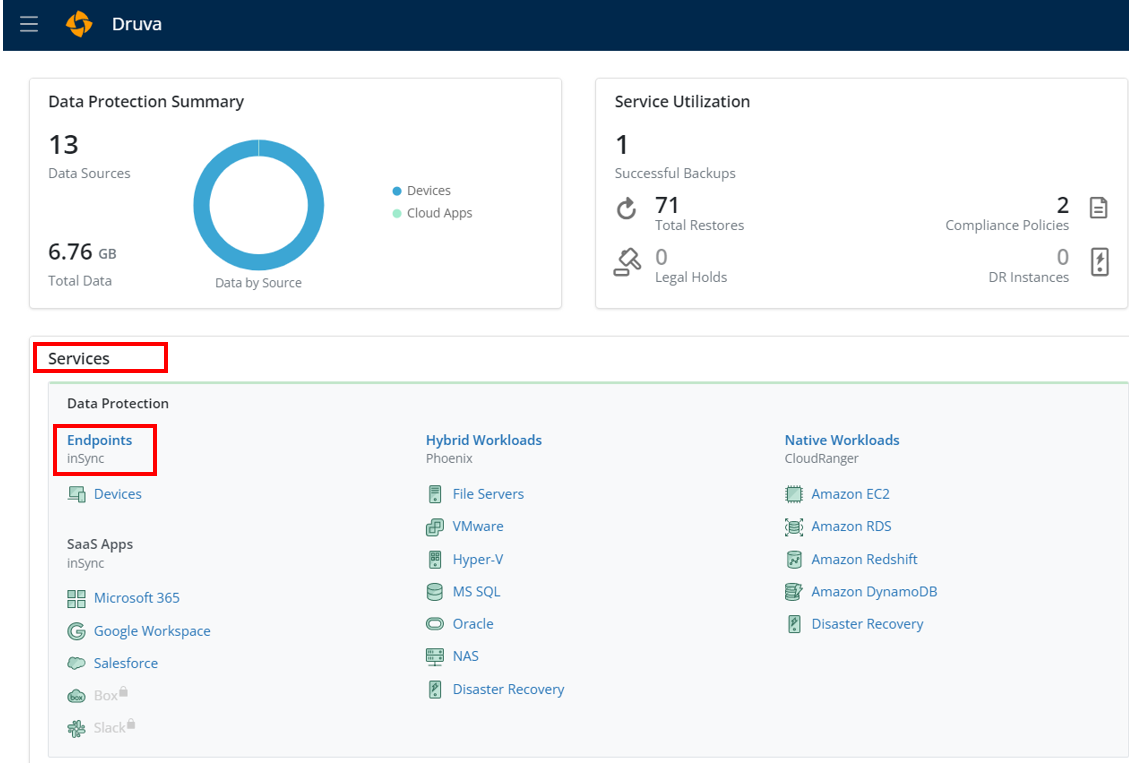Click the Microsoft 365 grid icon
This screenshot has width=1129, height=764.
point(76,598)
